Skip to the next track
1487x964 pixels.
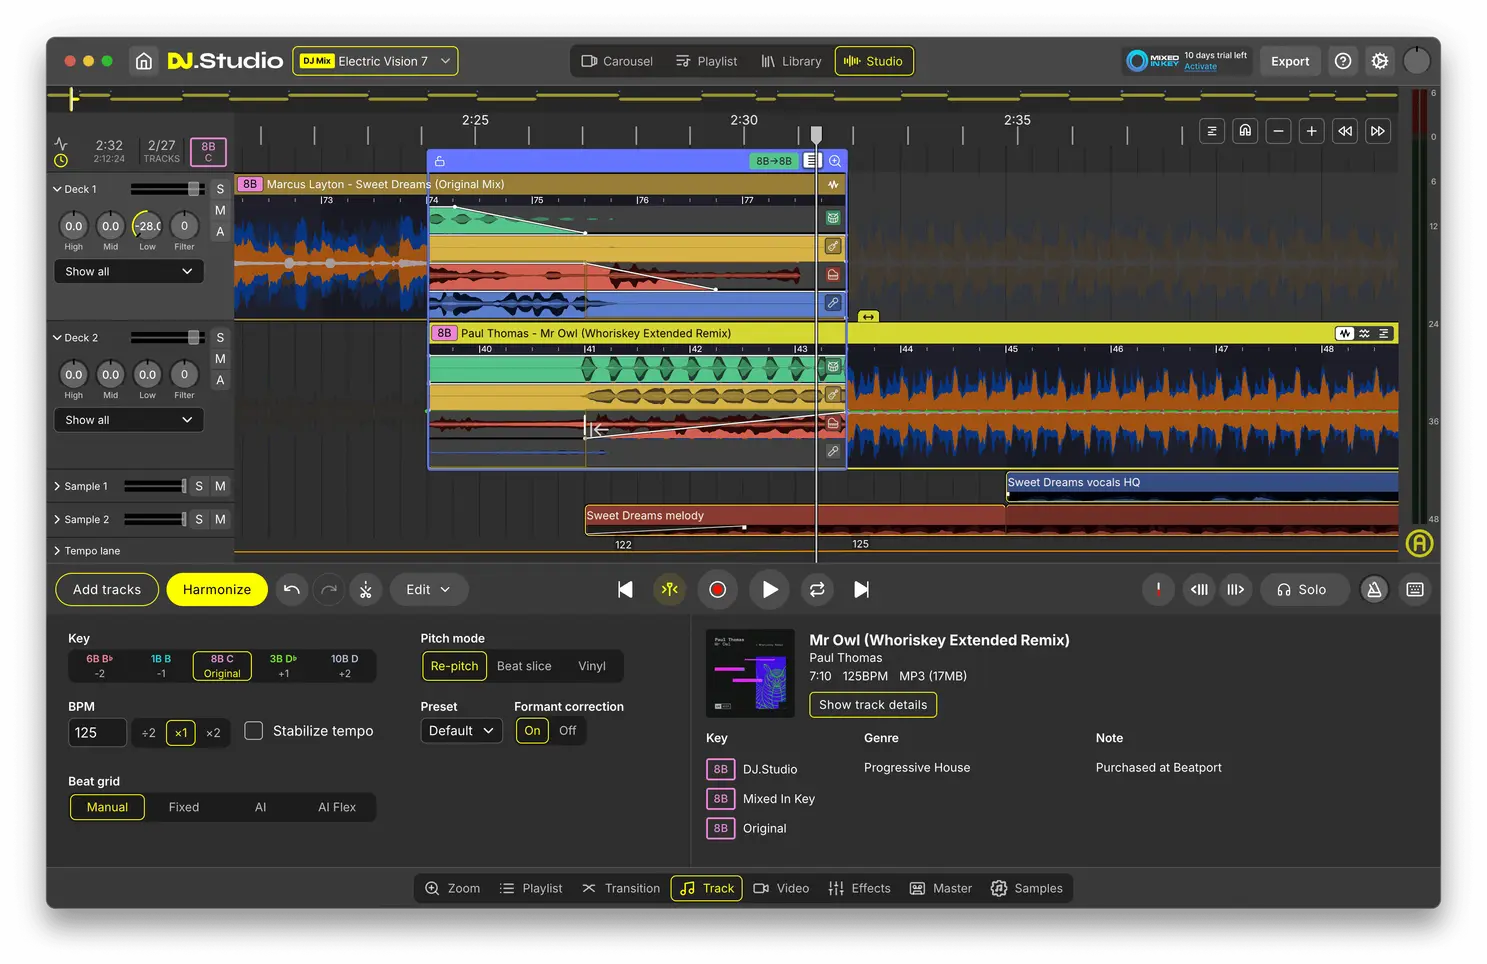click(x=861, y=590)
